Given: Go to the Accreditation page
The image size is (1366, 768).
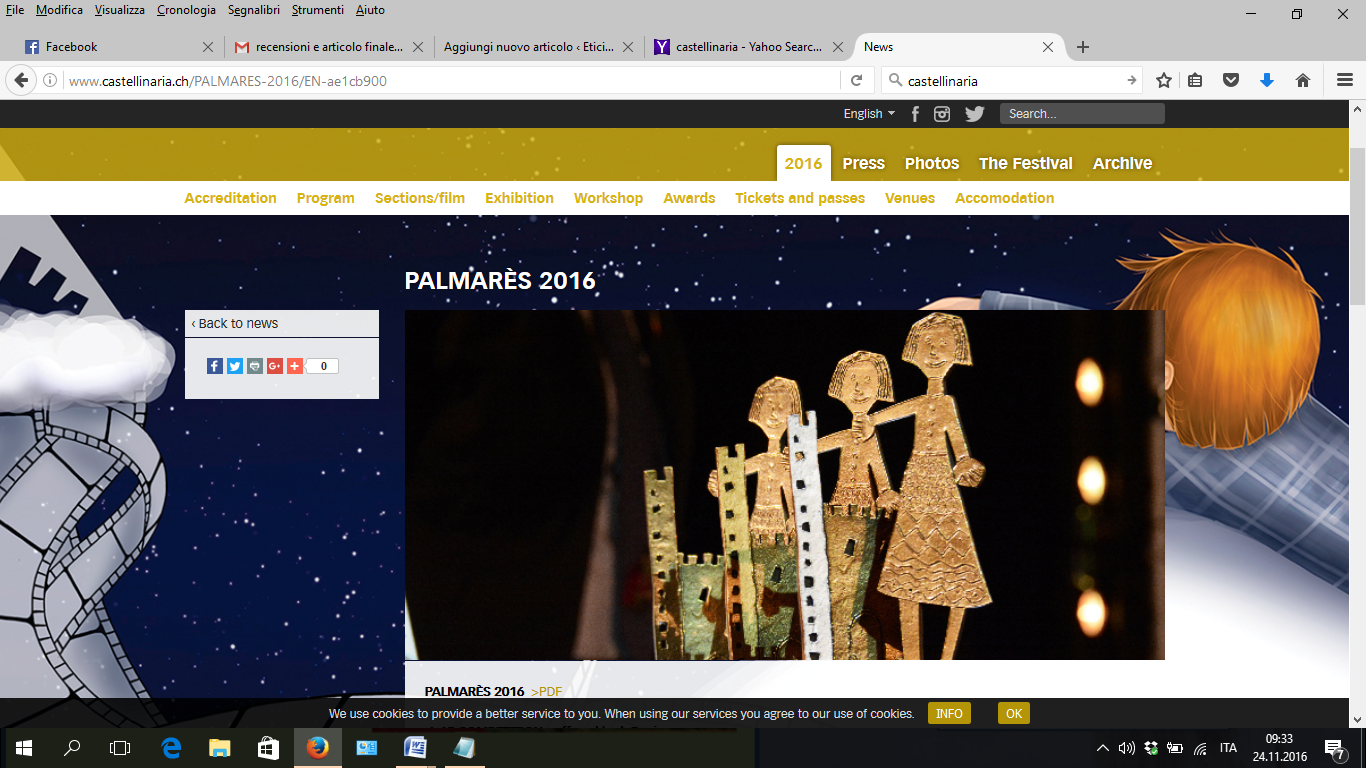Looking at the screenshot, I should click(230, 198).
